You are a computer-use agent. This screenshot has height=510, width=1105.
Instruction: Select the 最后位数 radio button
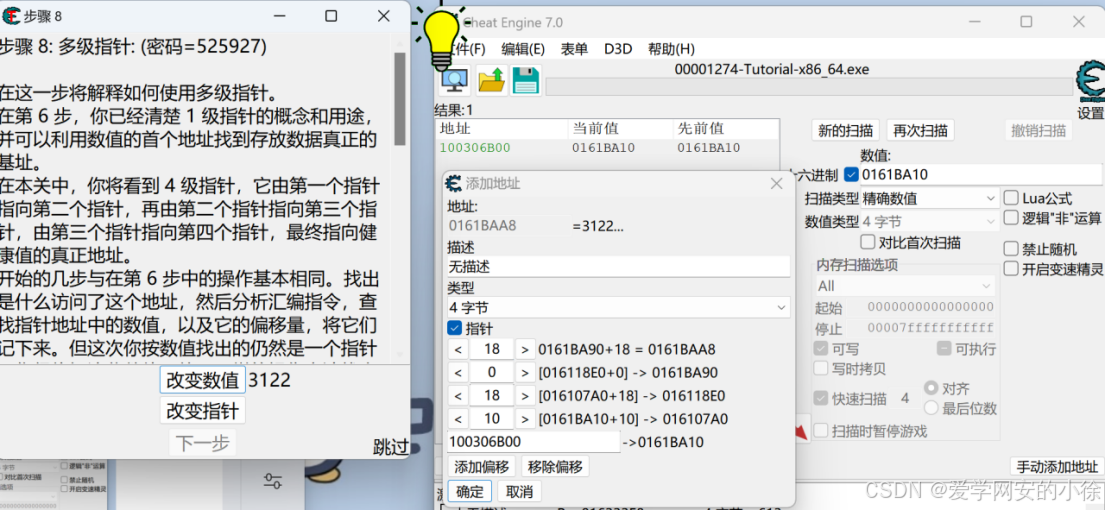point(931,408)
